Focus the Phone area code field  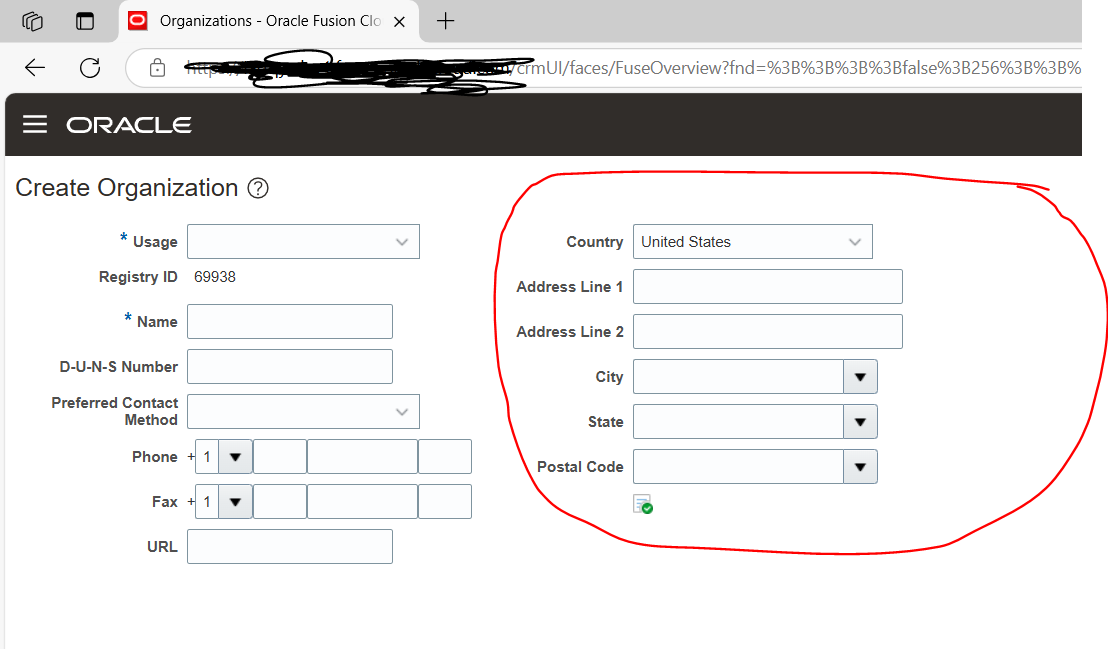(x=280, y=457)
